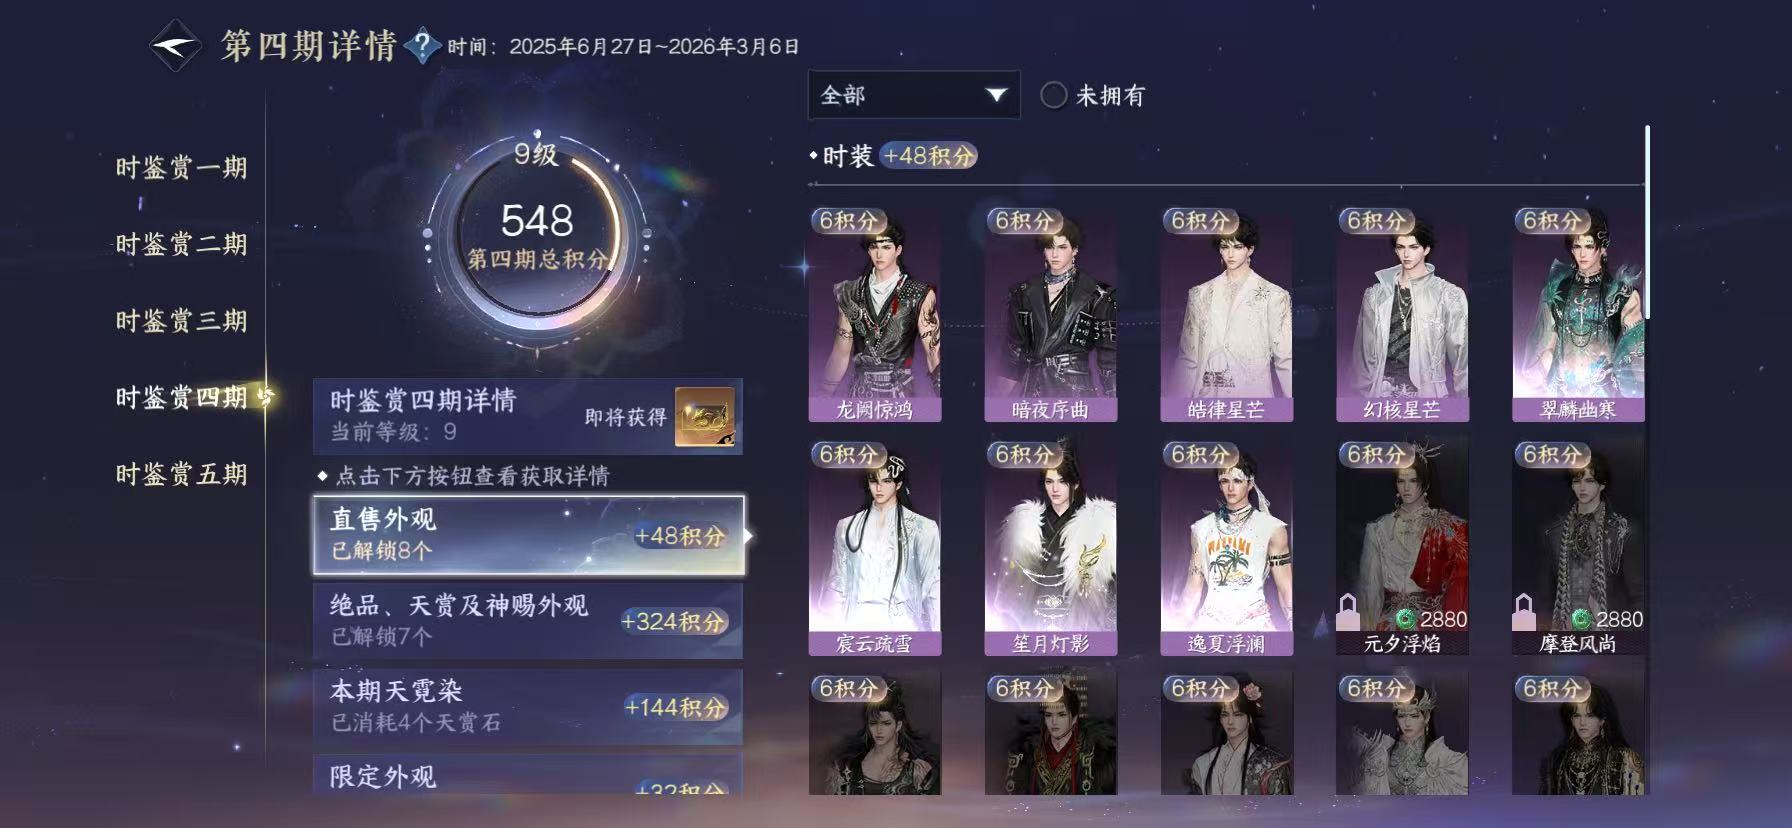Choose the 逸夏浮澜 outfit card

point(1226,549)
